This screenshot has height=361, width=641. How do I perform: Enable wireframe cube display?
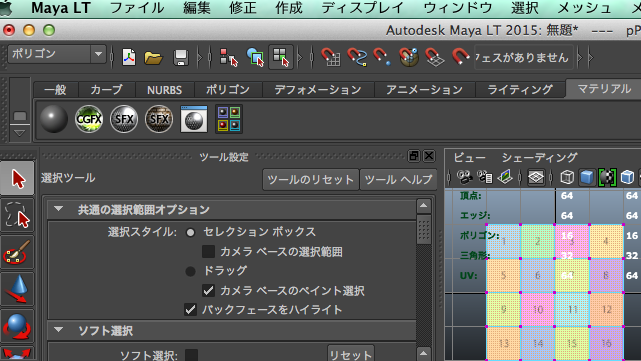(567, 177)
